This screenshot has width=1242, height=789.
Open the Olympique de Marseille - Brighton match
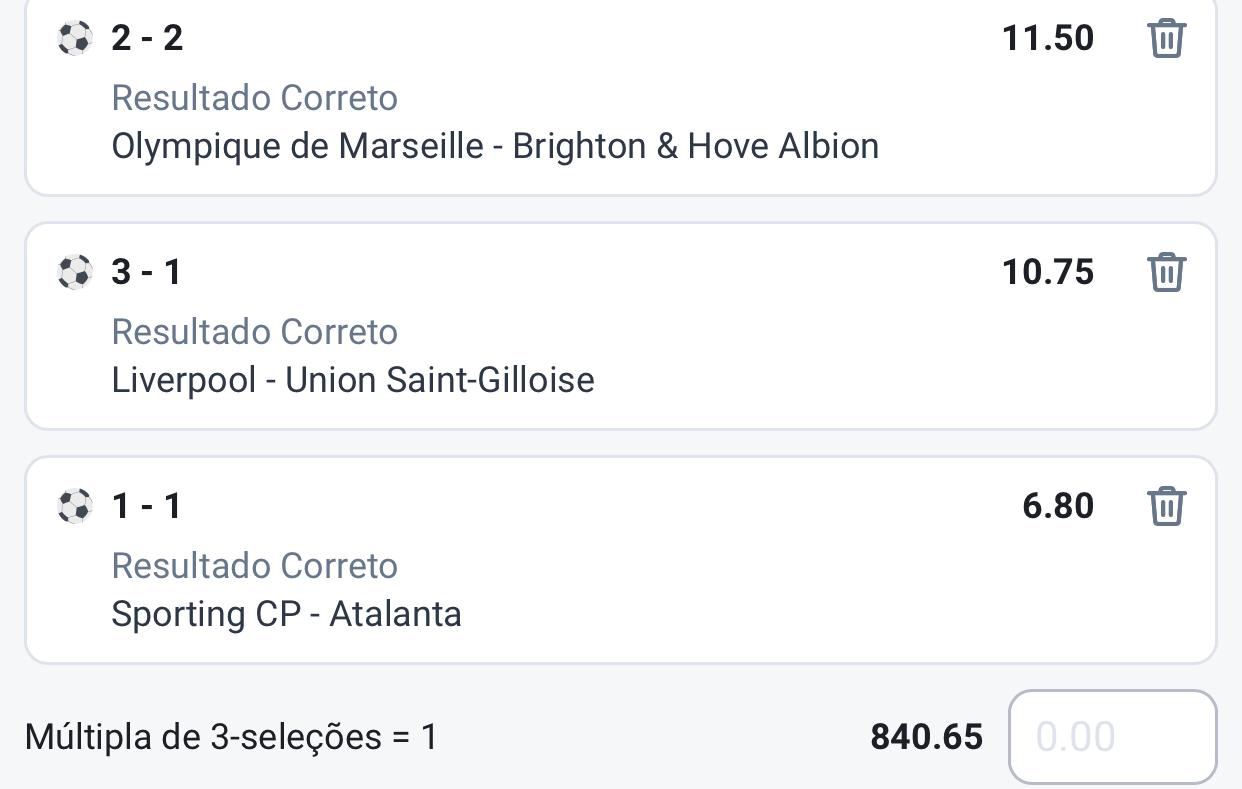495,146
